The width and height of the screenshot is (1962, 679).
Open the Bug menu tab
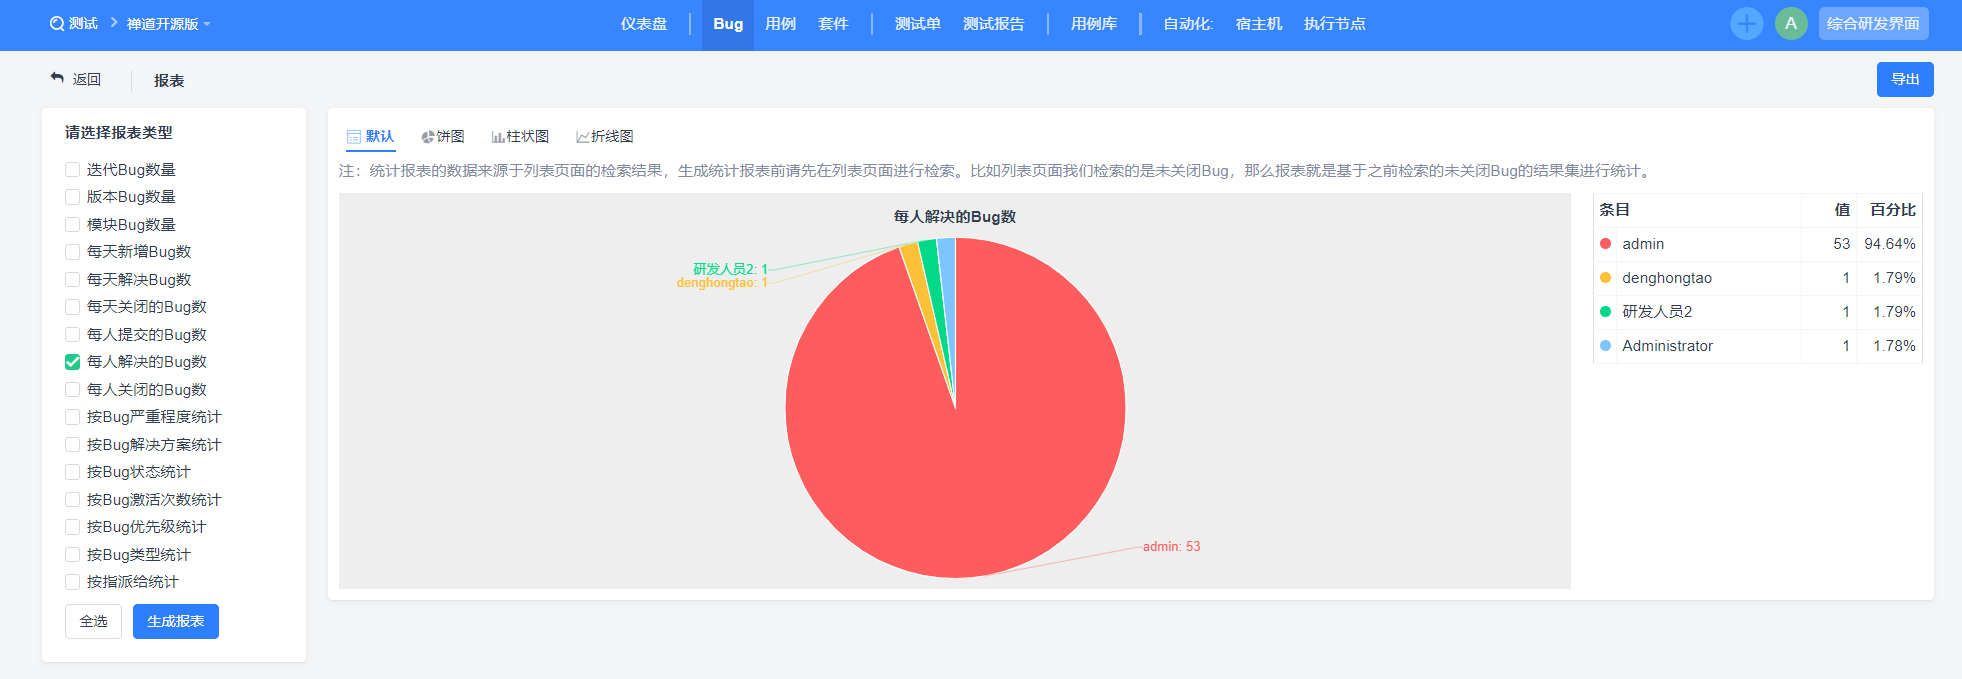728,24
